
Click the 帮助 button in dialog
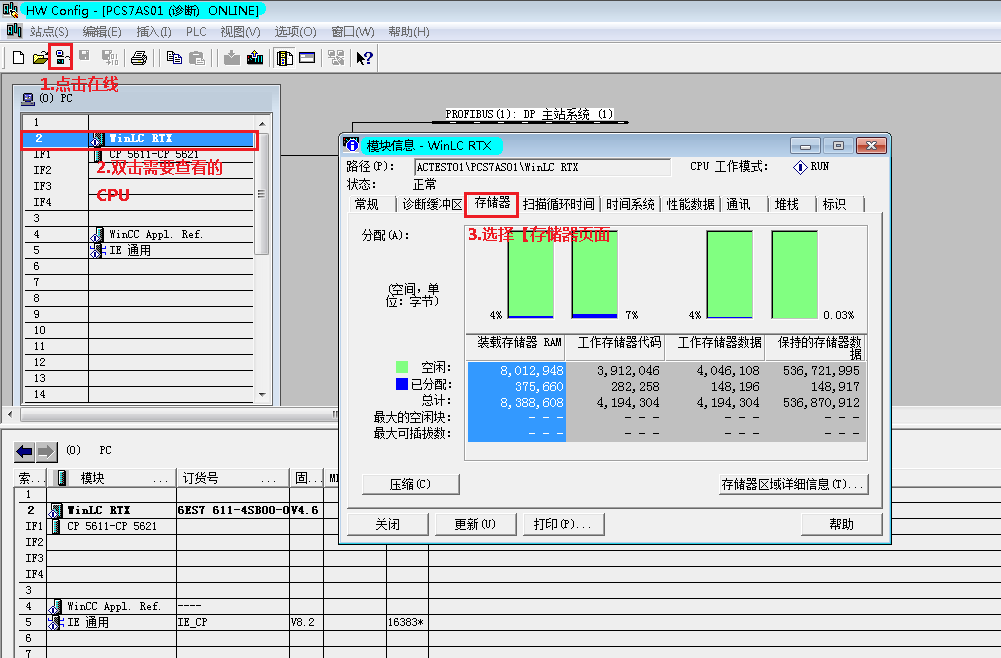coord(841,524)
